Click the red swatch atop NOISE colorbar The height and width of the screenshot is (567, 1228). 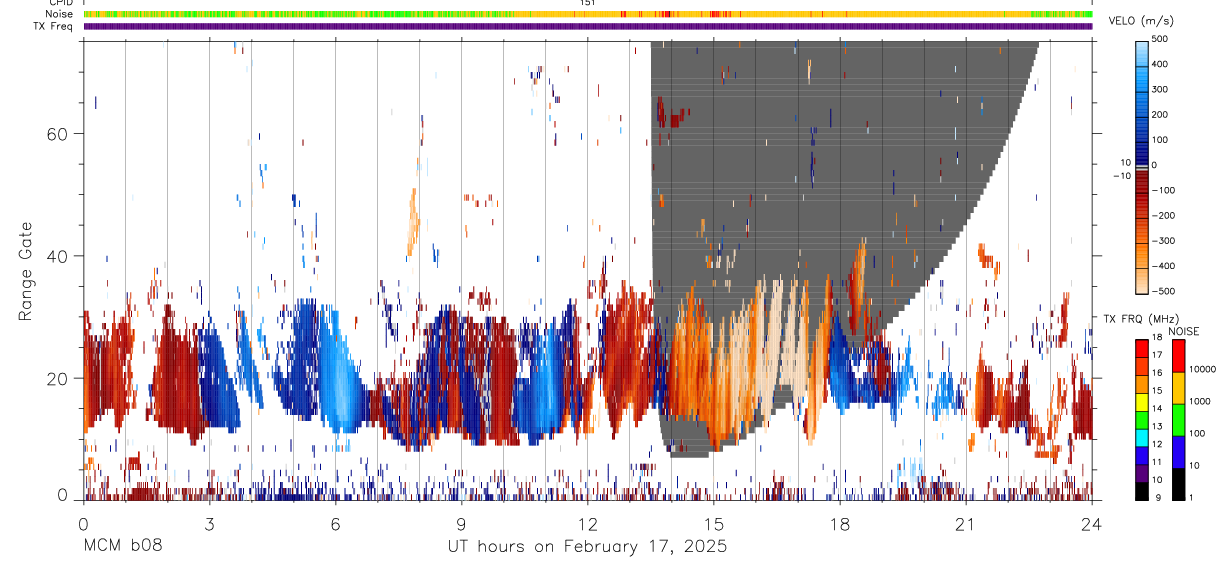coord(1179,356)
